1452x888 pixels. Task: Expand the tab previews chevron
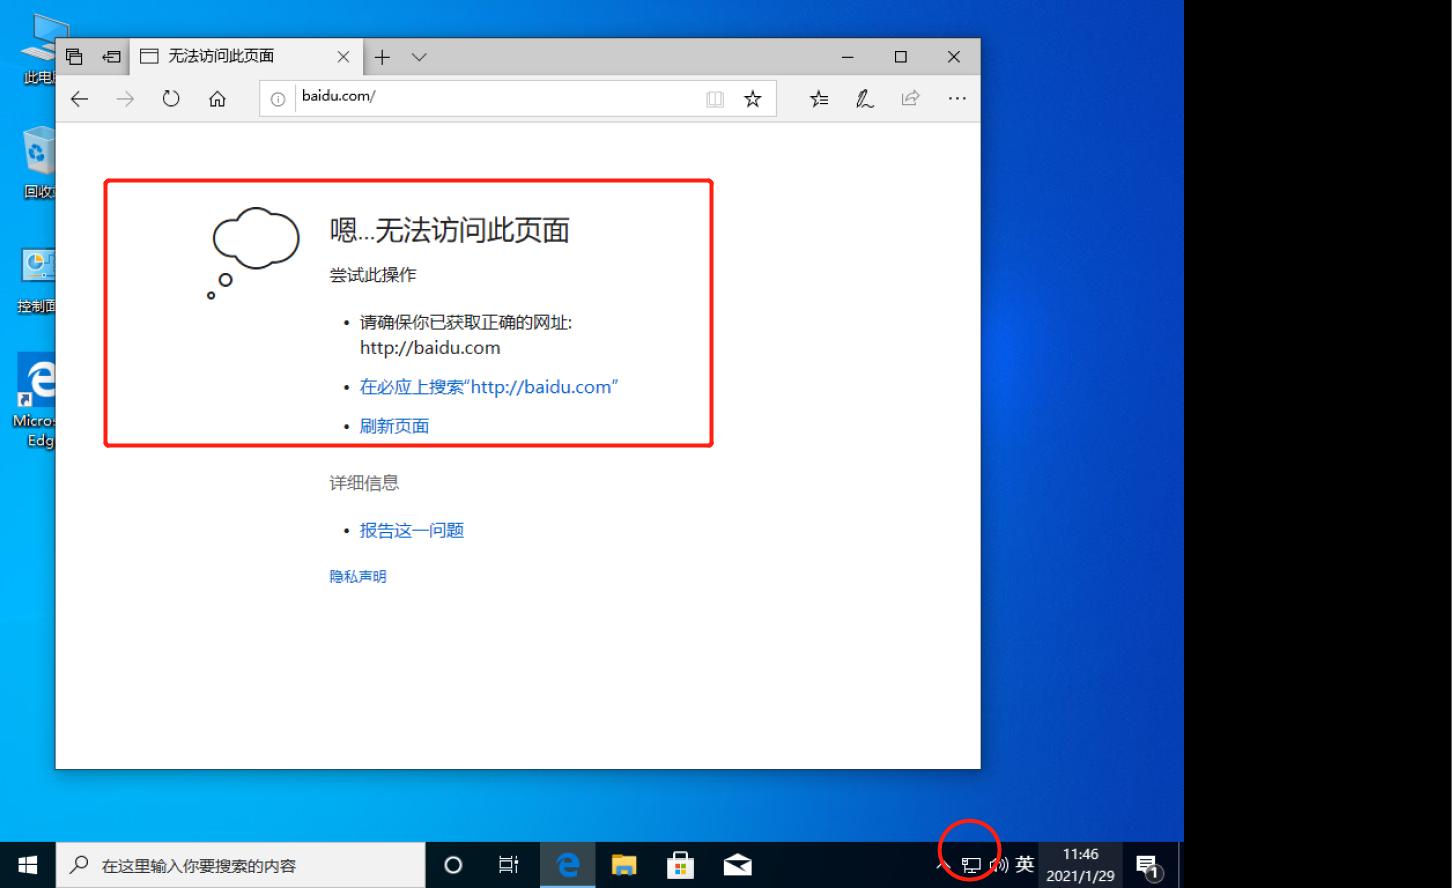[419, 57]
